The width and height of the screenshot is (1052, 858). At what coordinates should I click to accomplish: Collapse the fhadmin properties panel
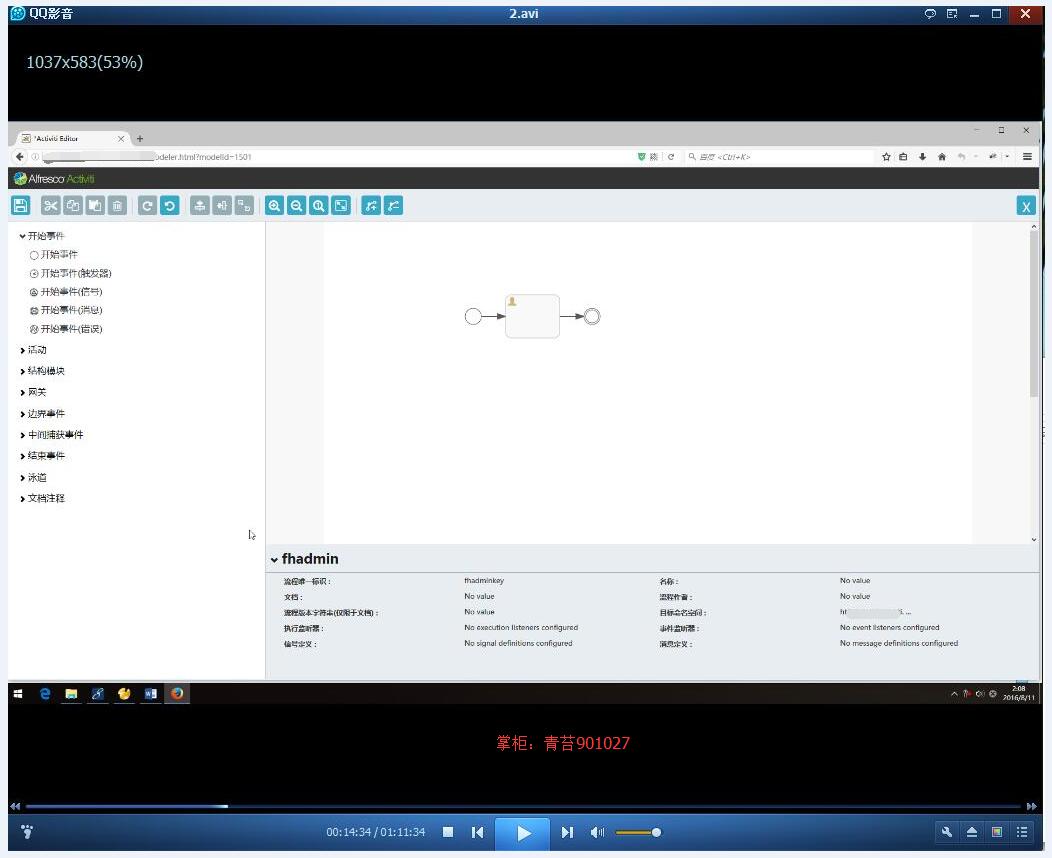click(275, 559)
